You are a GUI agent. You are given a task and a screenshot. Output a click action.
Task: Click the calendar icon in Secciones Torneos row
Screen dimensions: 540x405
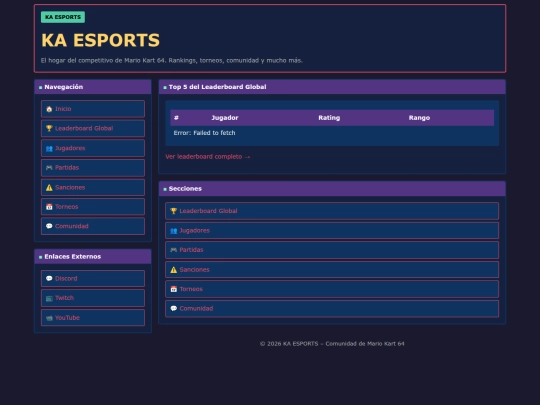[x=174, y=289]
